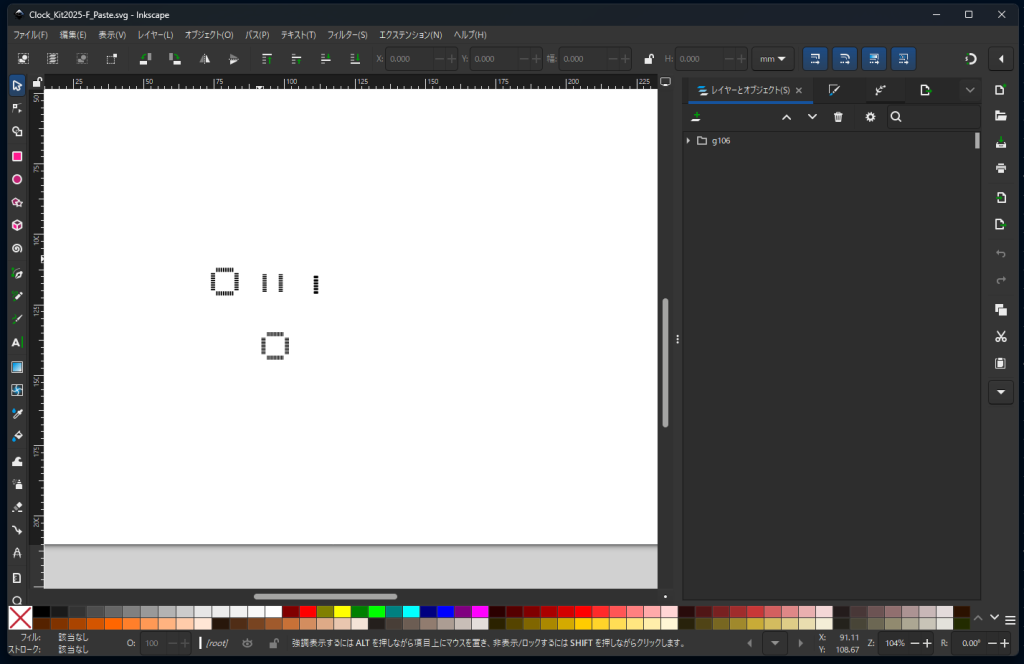Delete the selected layer with trash icon

click(x=838, y=117)
